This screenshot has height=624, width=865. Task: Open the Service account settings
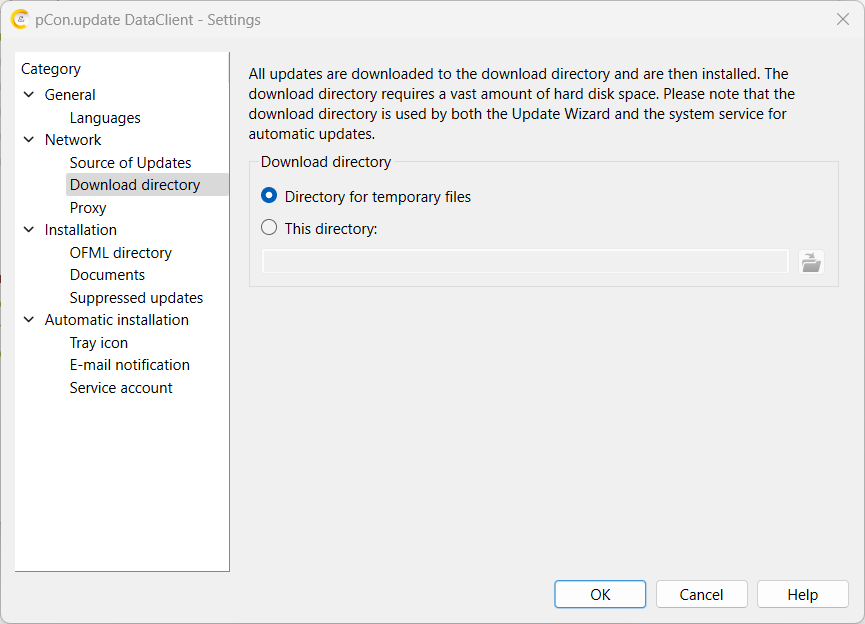tap(121, 388)
